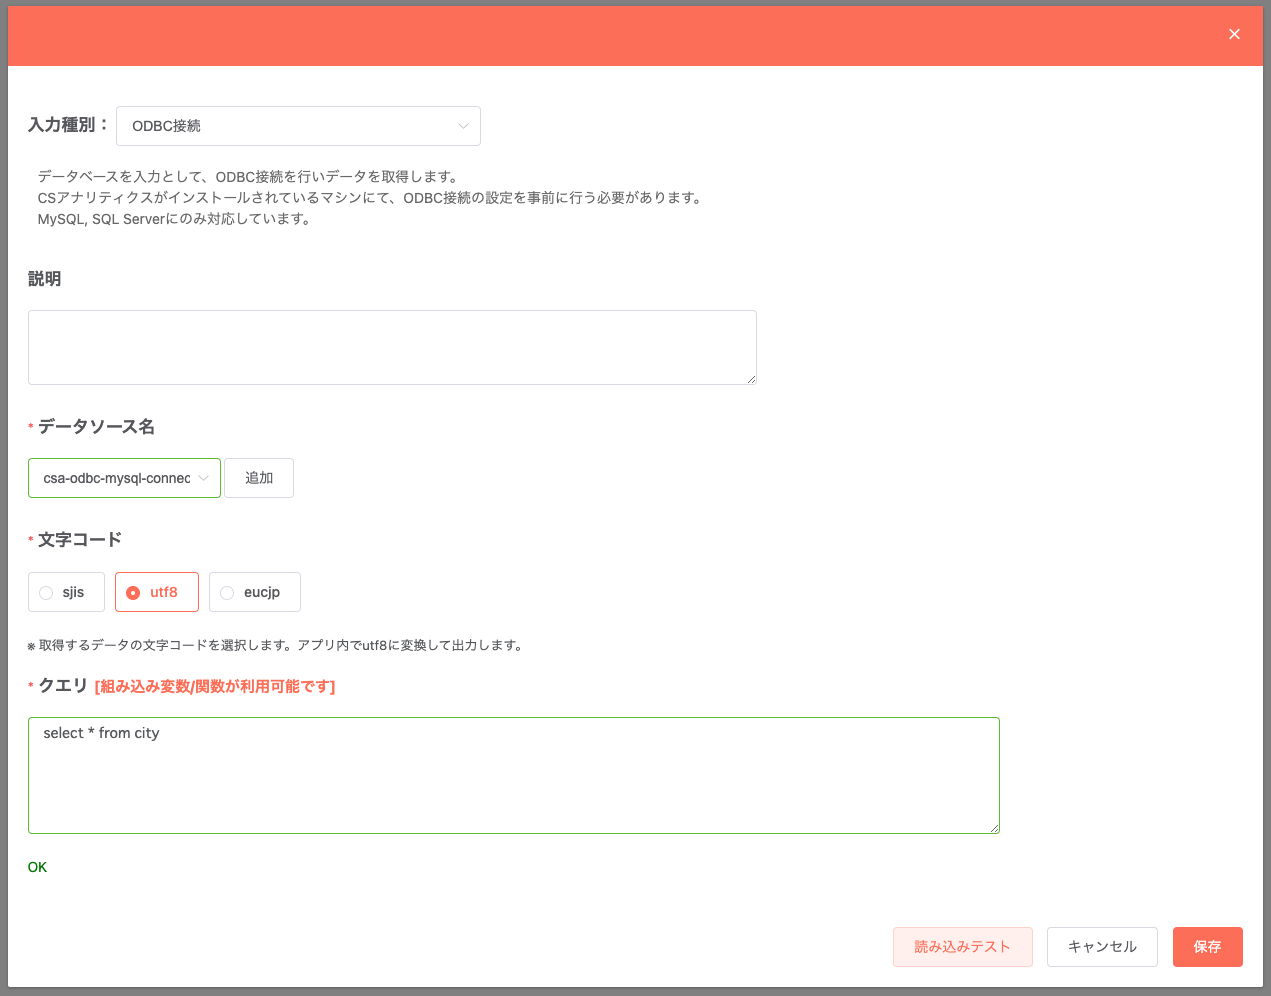Click the キャンセル button
Viewport: 1271px width, 996px height.
coord(1102,947)
